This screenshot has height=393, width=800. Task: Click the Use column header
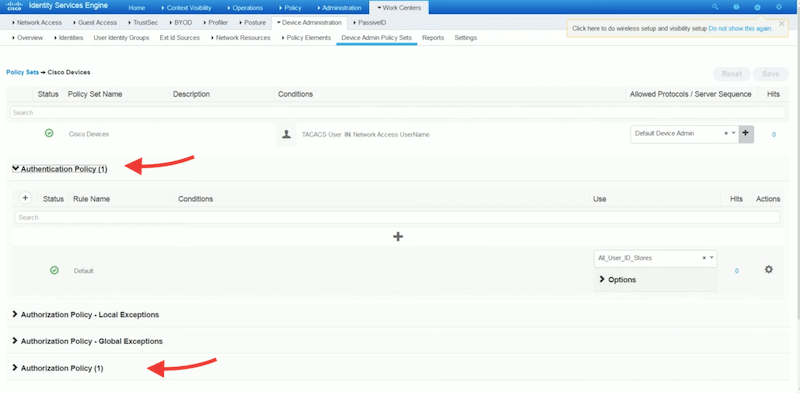coord(599,199)
